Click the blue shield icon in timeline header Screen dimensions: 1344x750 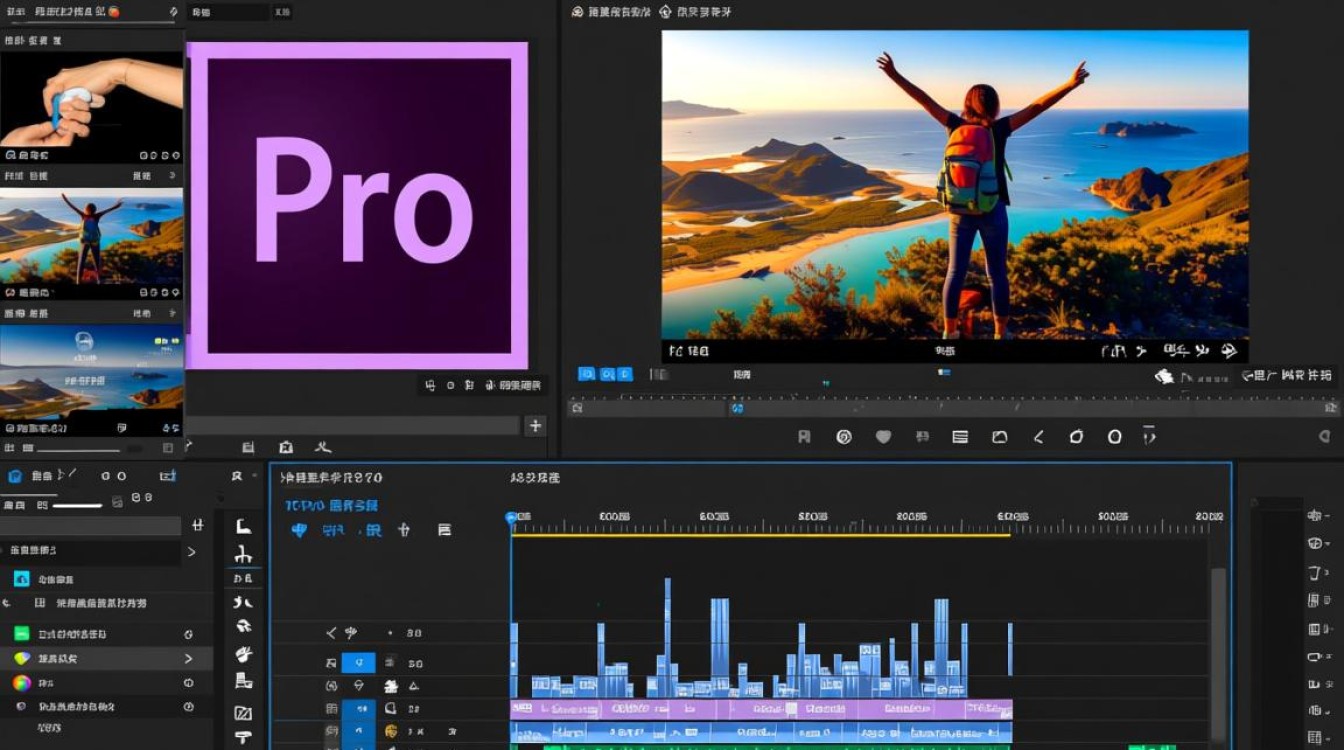tap(298, 530)
